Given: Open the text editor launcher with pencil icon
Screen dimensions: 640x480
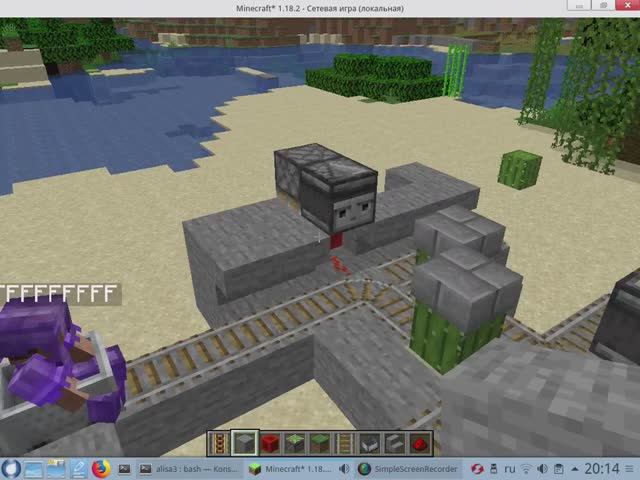Looking at the screenshot, I should tap(78, 469).
